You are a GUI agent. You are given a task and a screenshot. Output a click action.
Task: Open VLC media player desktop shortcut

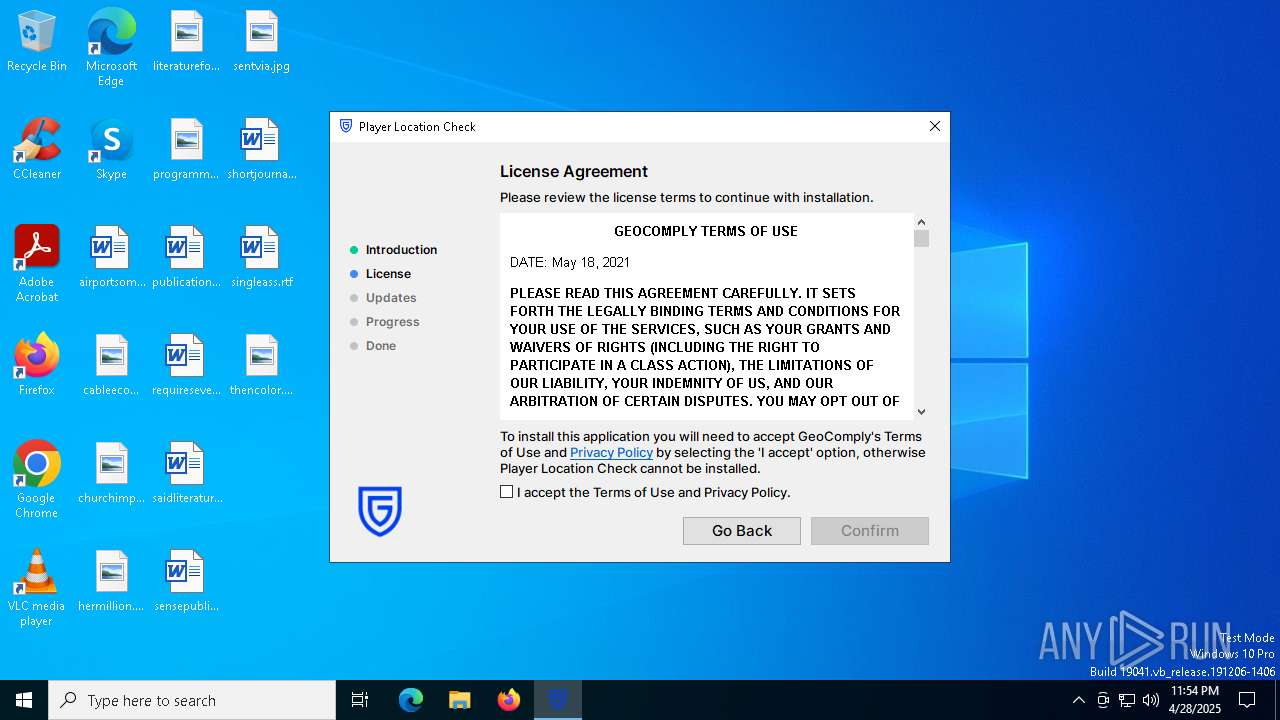point(37,588)
